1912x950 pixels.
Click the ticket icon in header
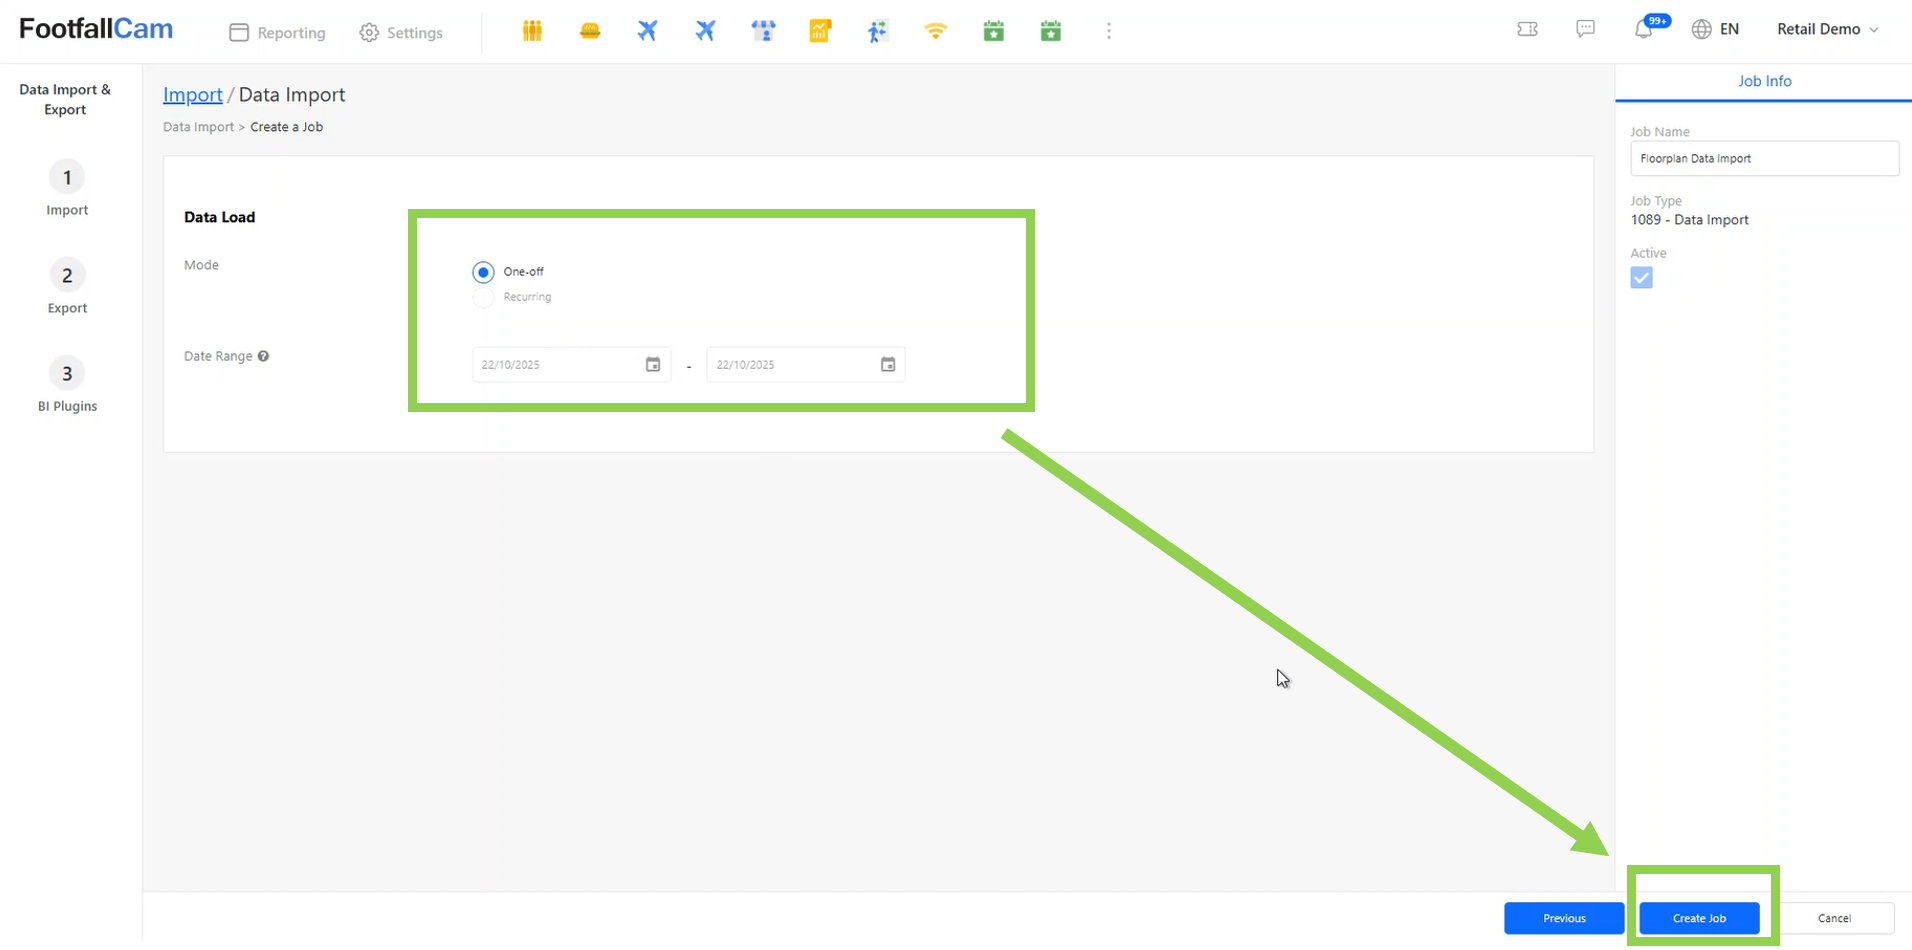1527,29
